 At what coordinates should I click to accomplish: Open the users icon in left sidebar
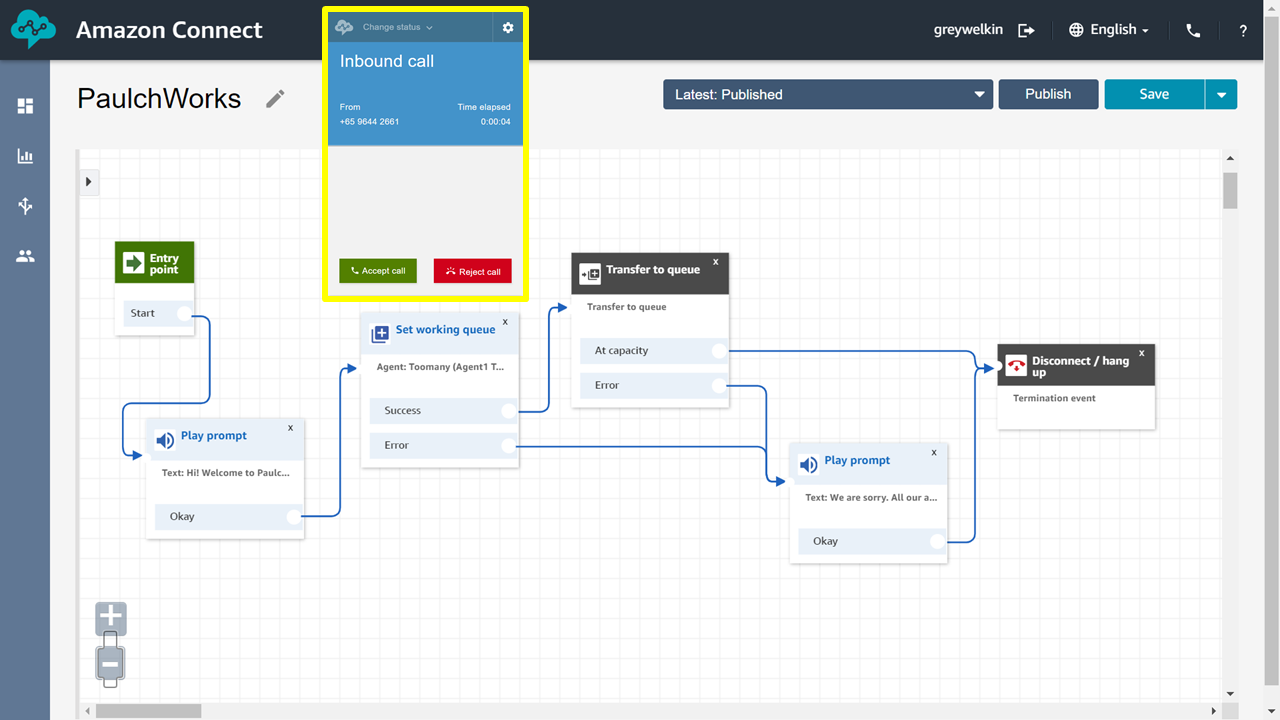(x=25, y=256)
